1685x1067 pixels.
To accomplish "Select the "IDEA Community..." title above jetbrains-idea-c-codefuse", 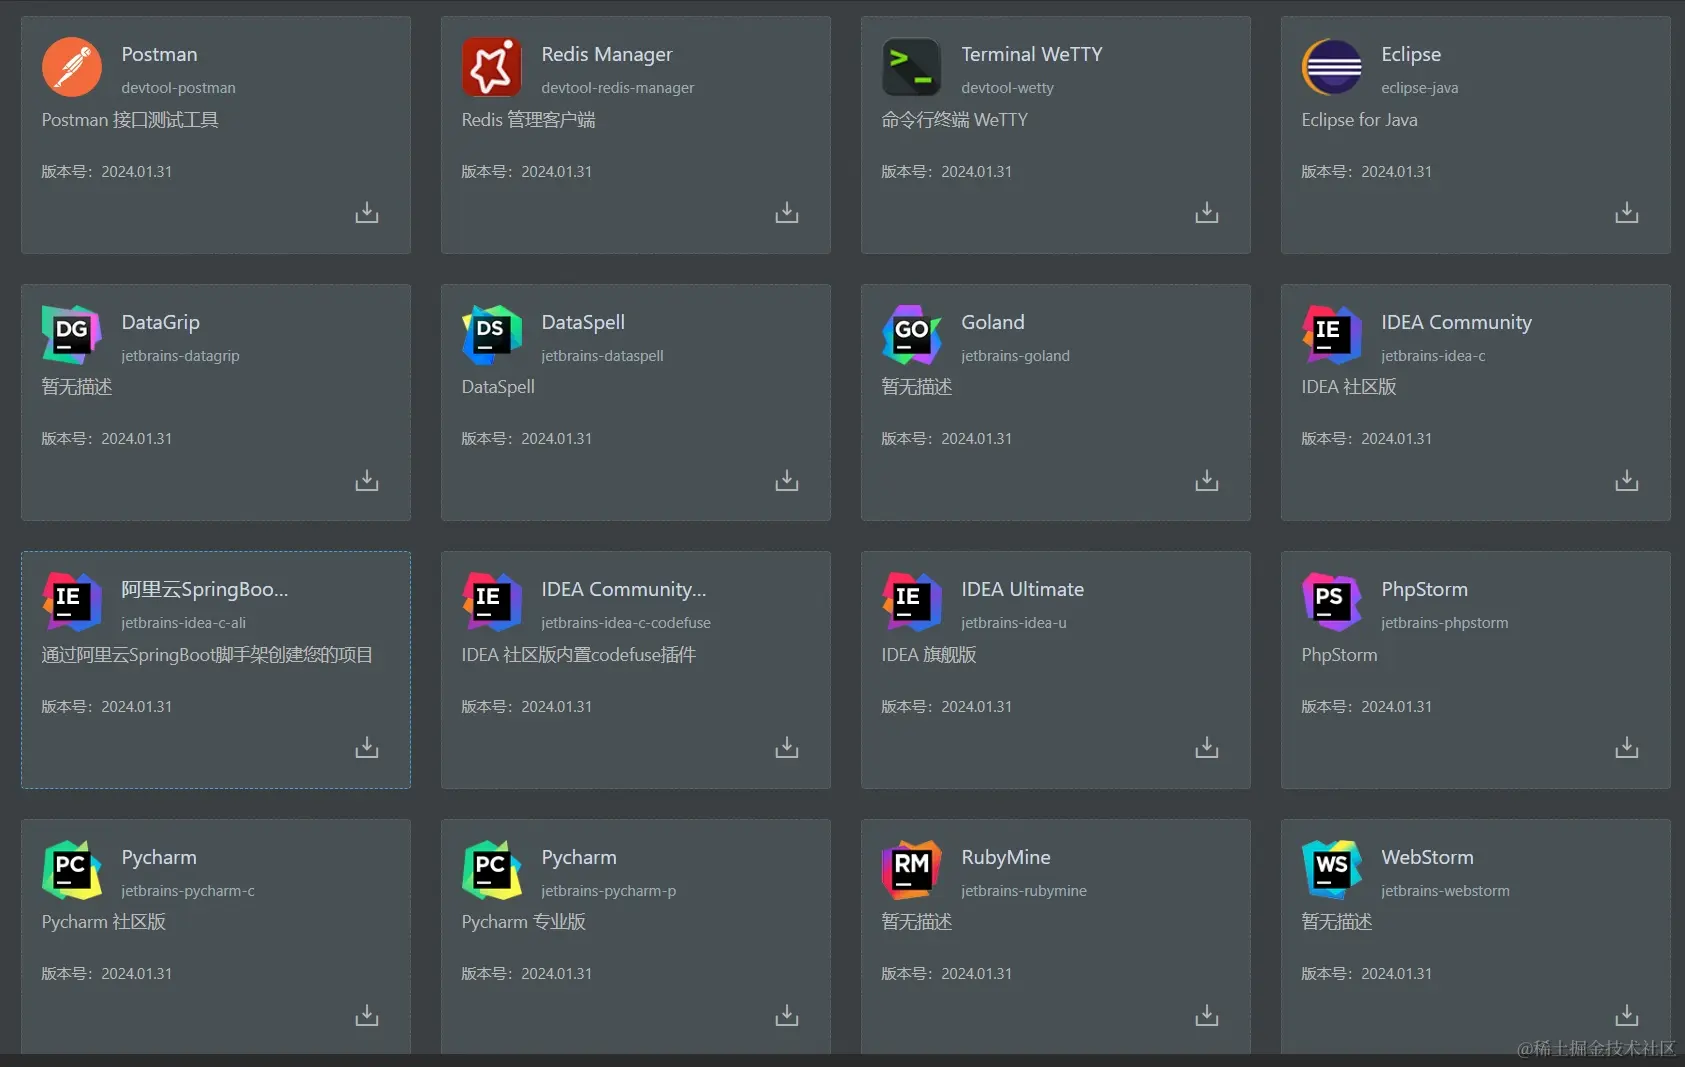I will click(624, 589).
